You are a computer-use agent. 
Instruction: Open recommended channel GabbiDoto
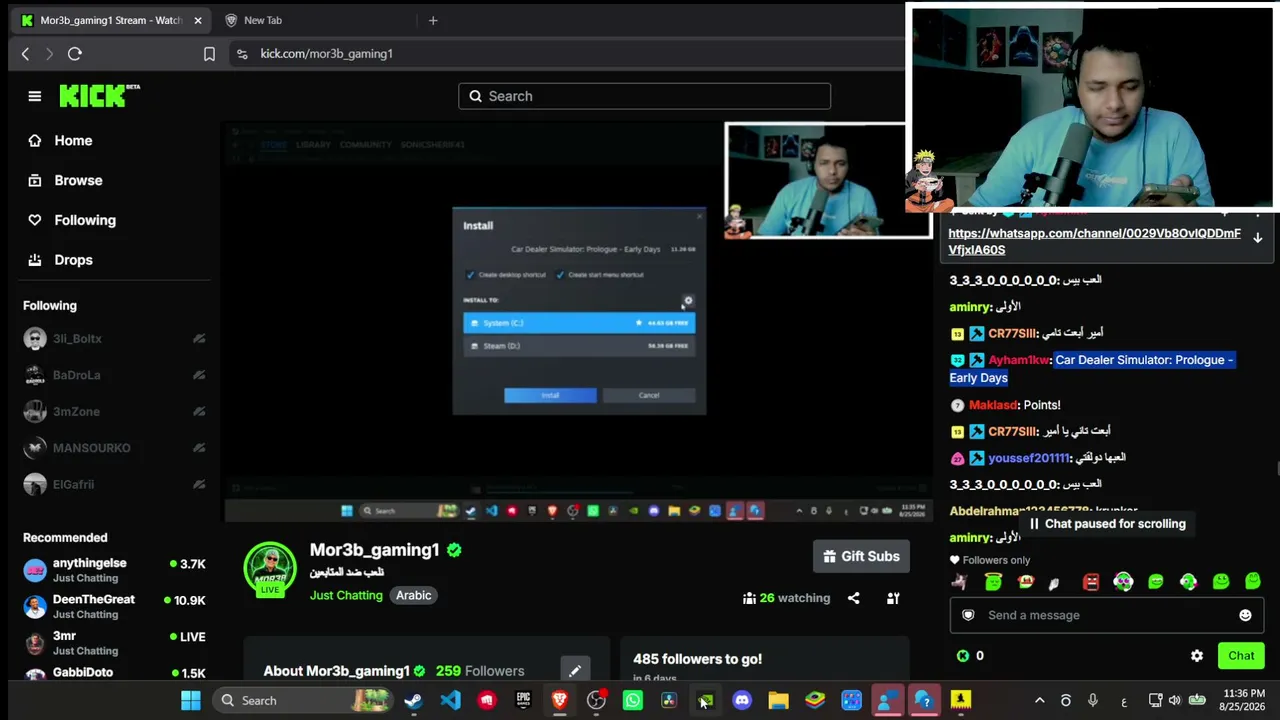click(114, 674)
